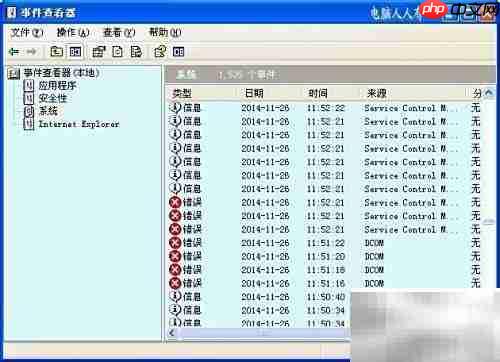Open the 查看(V) menu
This screenshot has width=500, height=362.
(119, 32)
